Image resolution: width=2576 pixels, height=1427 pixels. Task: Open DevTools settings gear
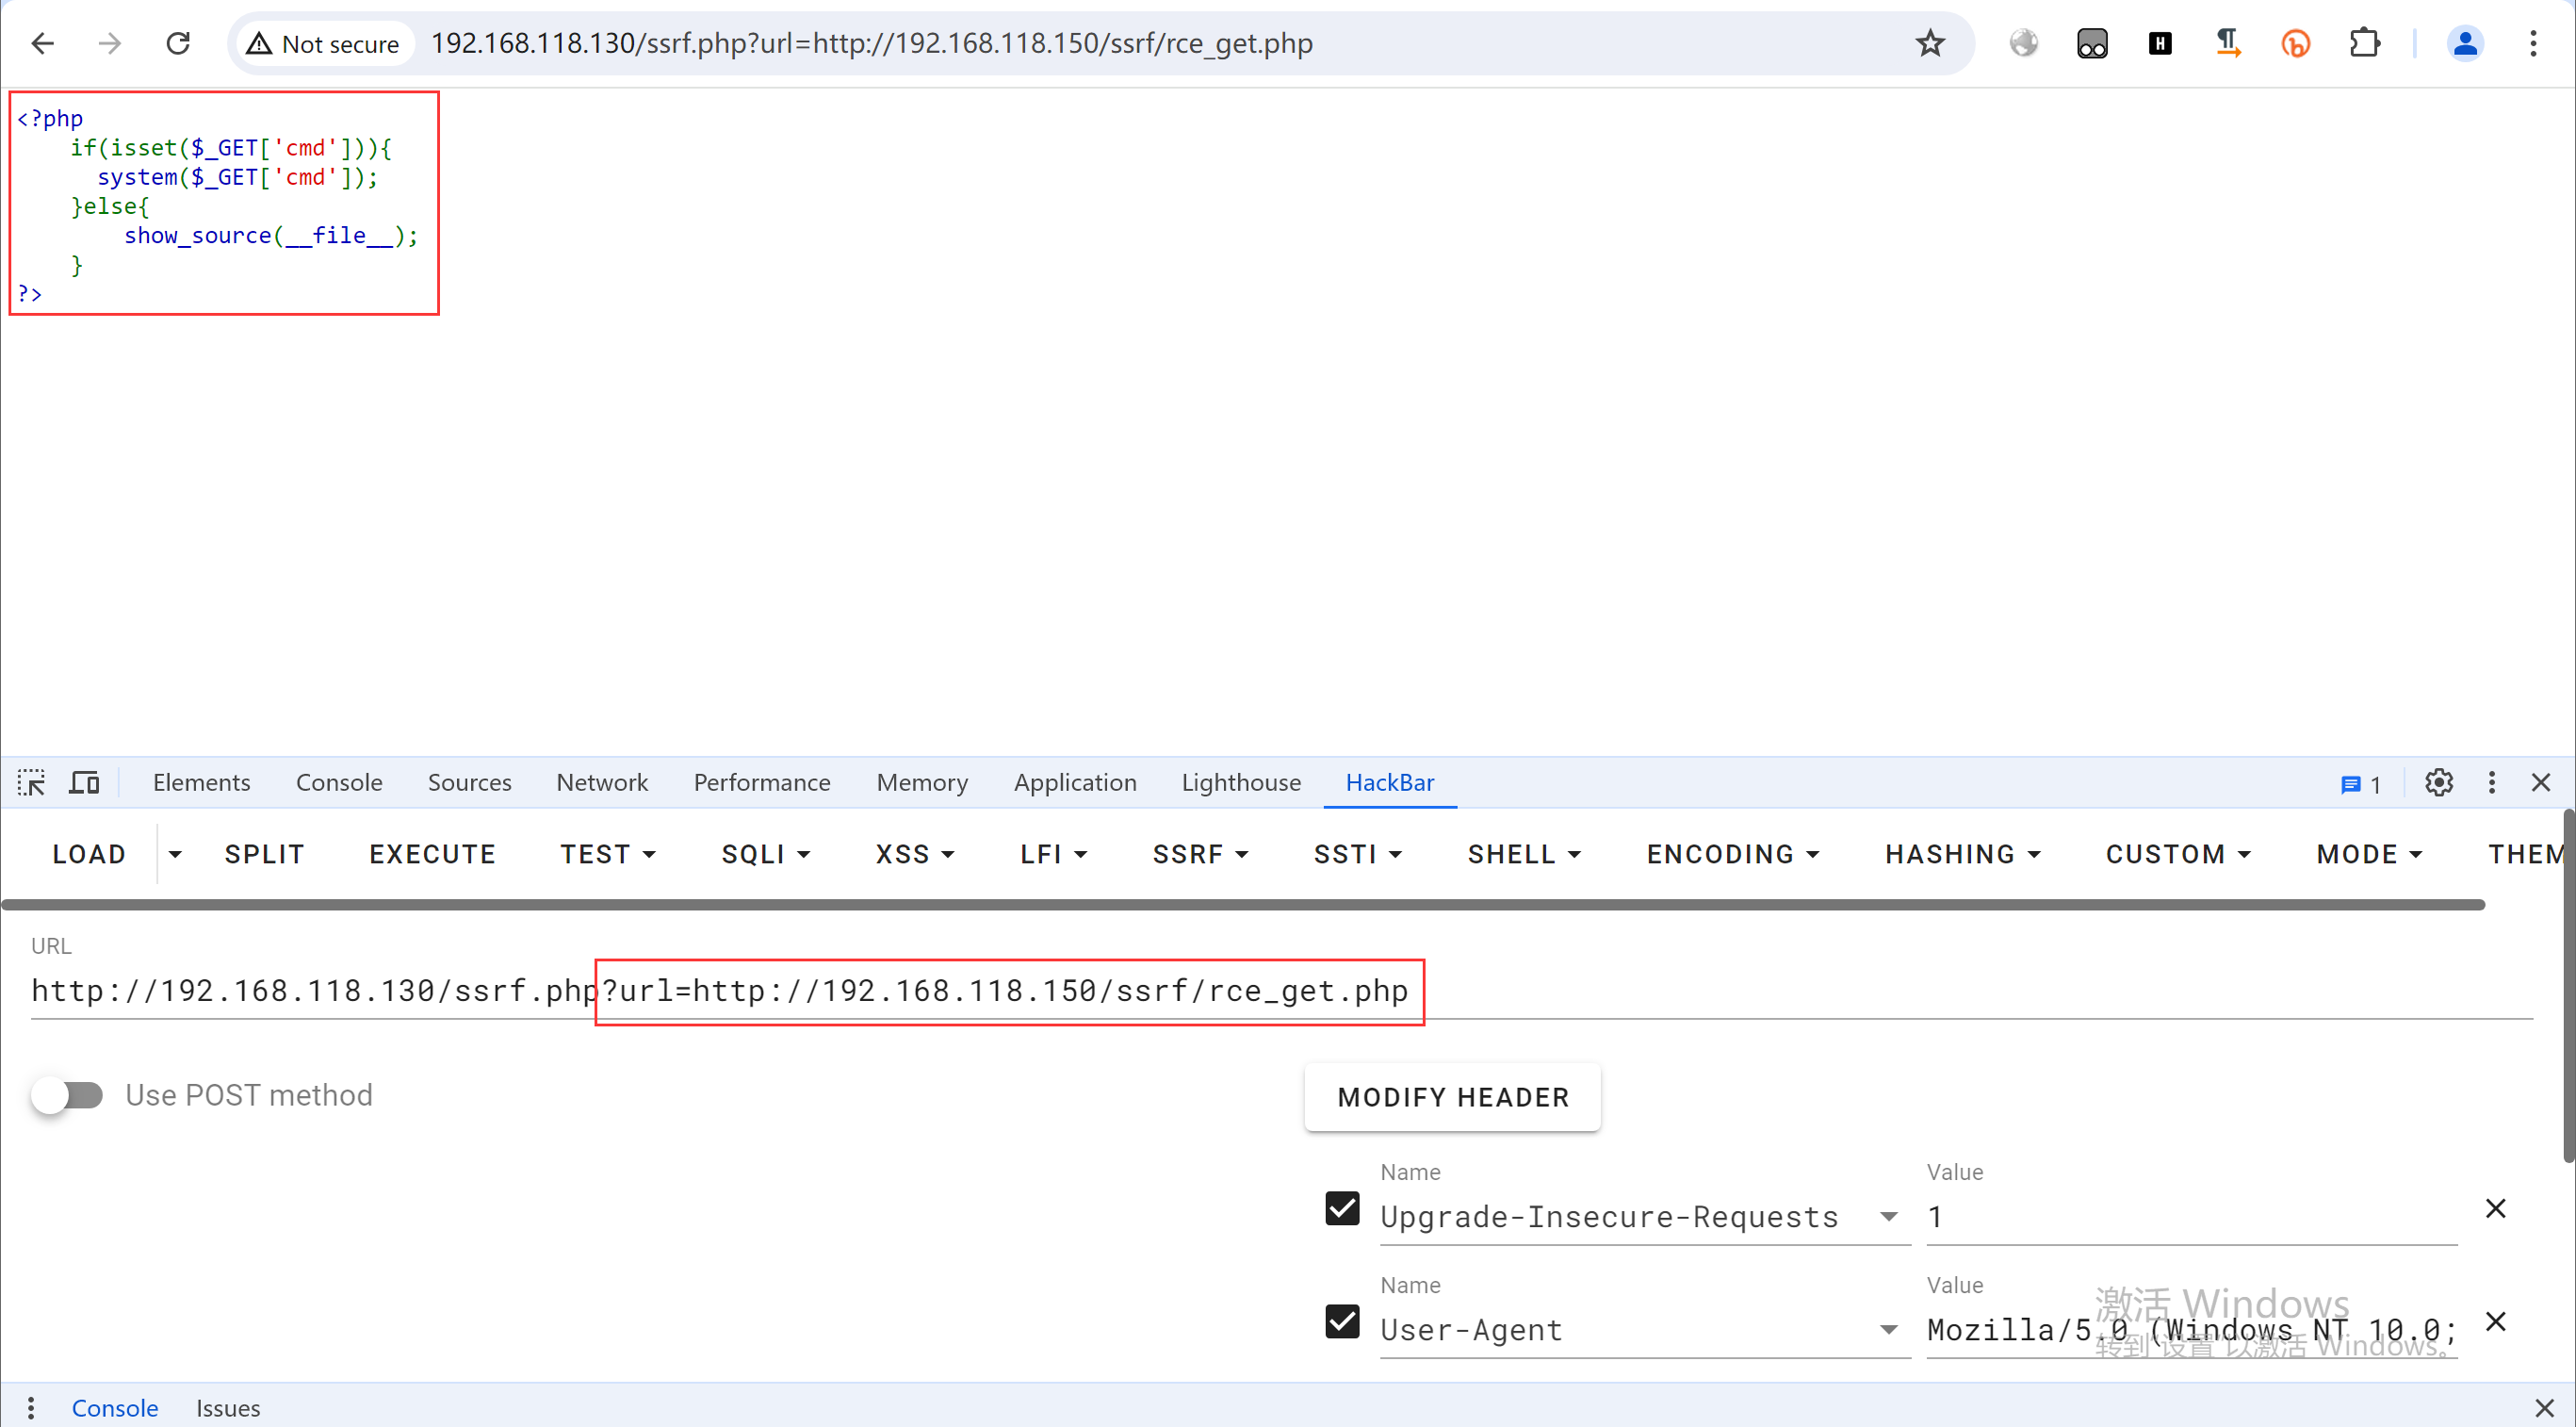2439,782
